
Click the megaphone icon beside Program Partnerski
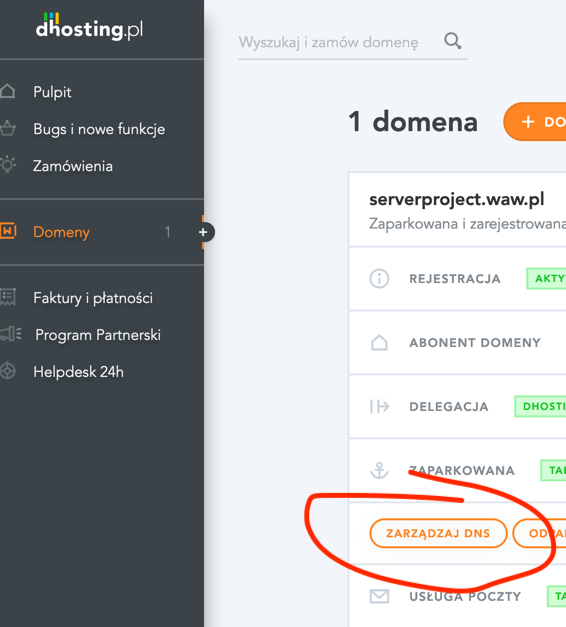(10, 334)
